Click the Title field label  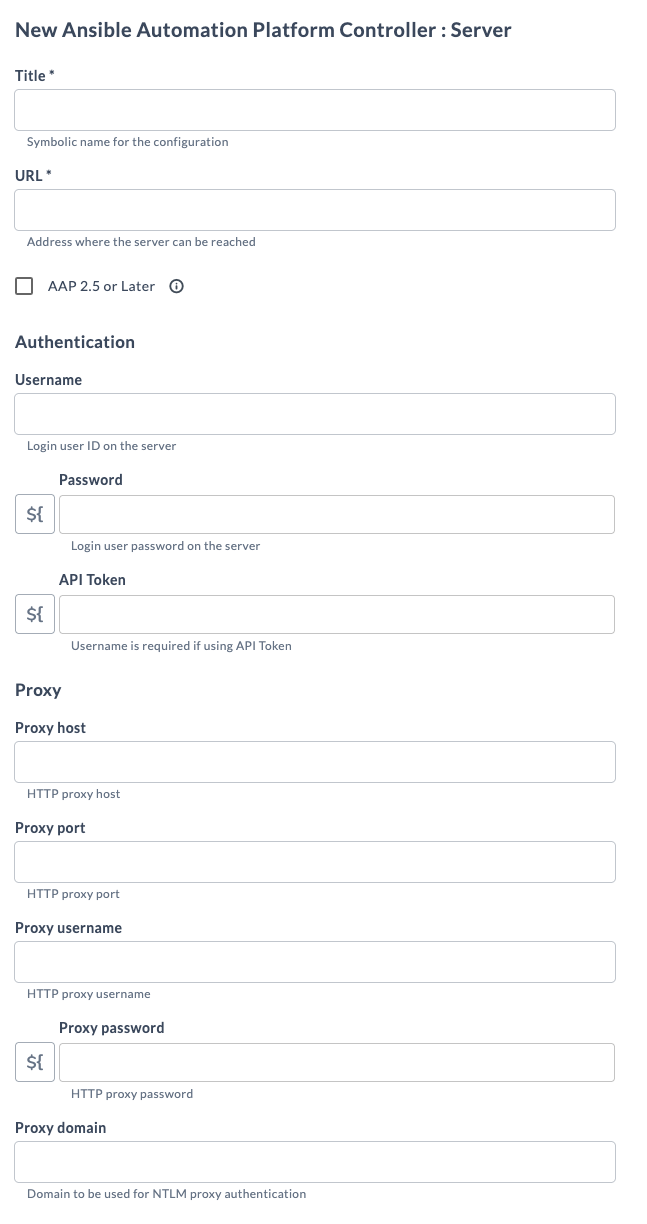coord(30,76)
